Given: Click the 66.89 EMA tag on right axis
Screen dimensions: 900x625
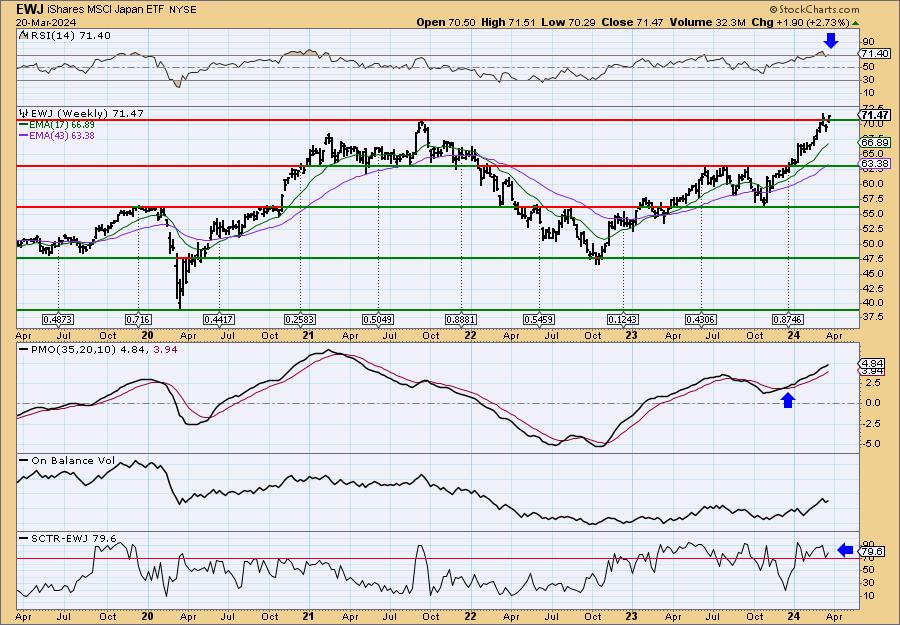Looking at the screenshot, I should 876,142.
